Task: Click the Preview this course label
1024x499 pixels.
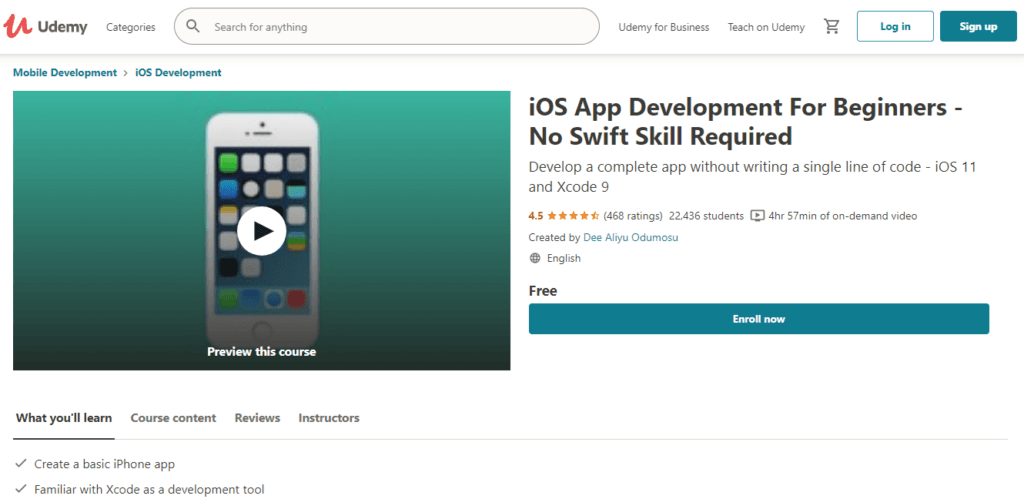Action: point(261,351)
